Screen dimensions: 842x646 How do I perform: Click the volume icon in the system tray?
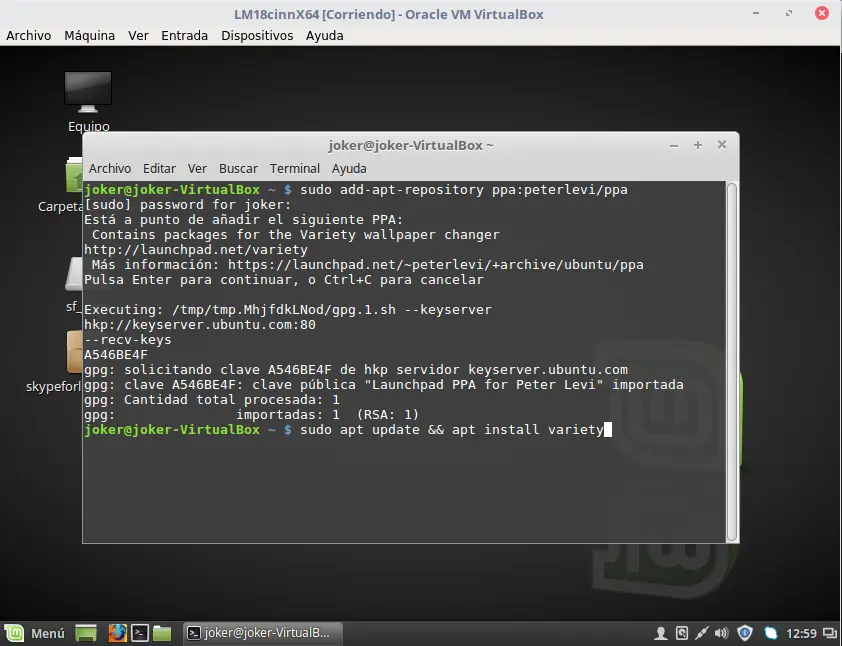[720, 633]
